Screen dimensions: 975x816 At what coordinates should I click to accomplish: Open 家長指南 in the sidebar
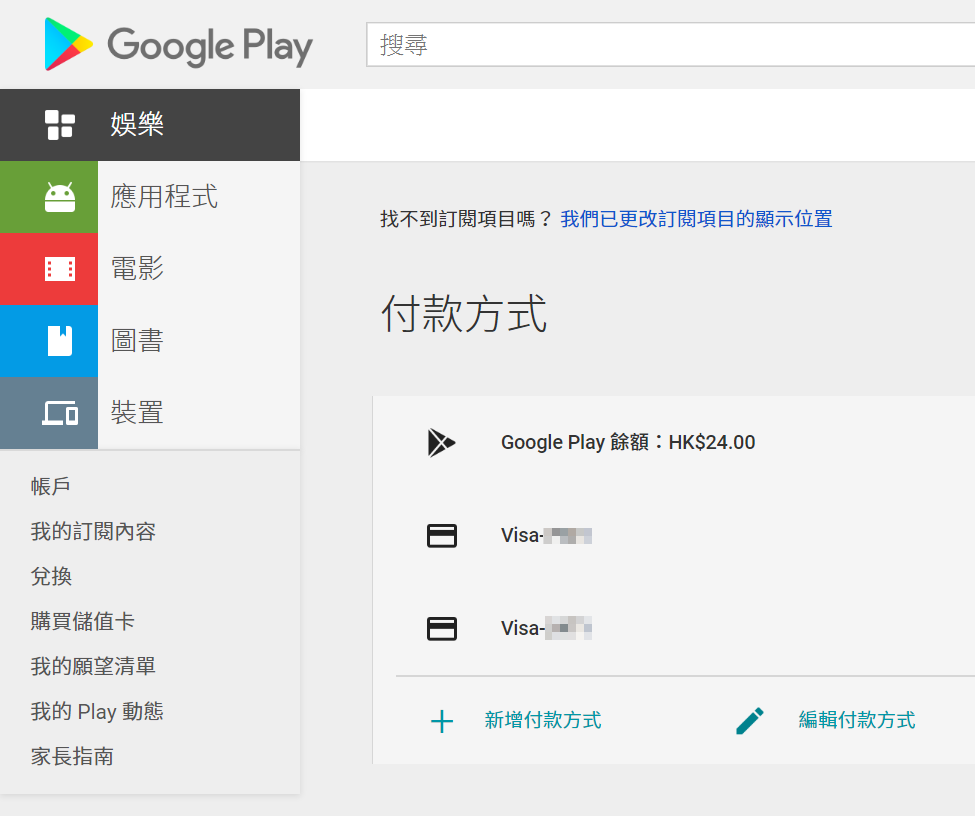[x=72, y=756]
